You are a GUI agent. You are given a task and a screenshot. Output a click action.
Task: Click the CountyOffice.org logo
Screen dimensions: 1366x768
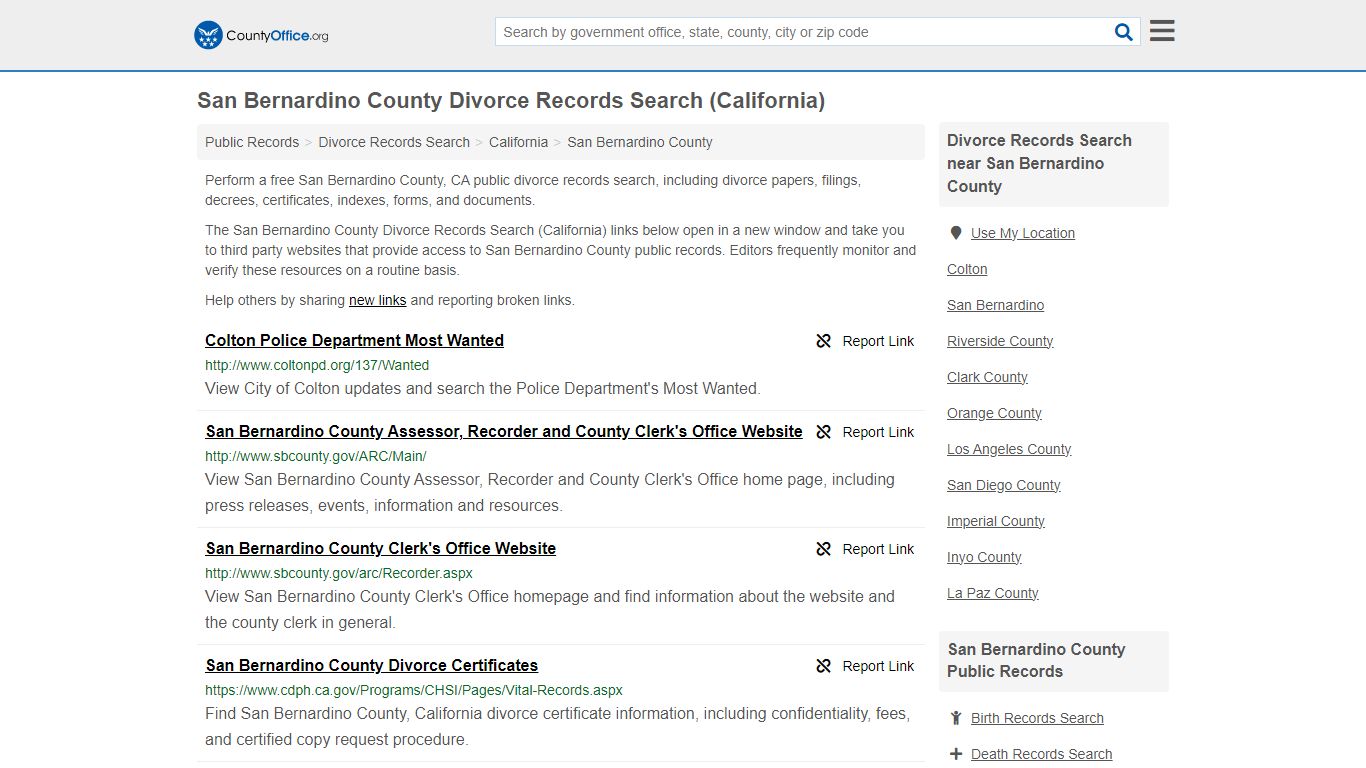point(261,35)
